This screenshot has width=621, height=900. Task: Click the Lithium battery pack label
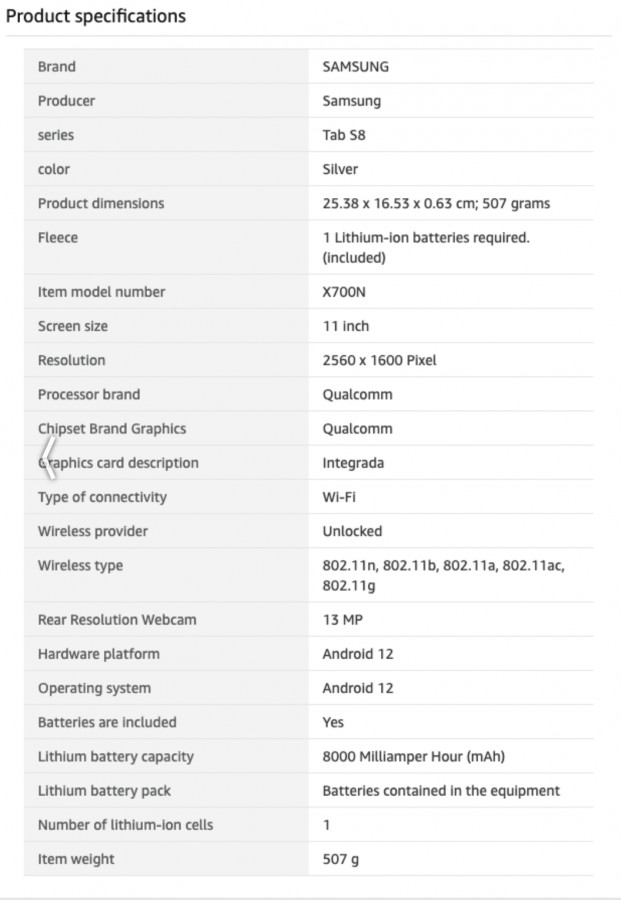coord(104,790)
